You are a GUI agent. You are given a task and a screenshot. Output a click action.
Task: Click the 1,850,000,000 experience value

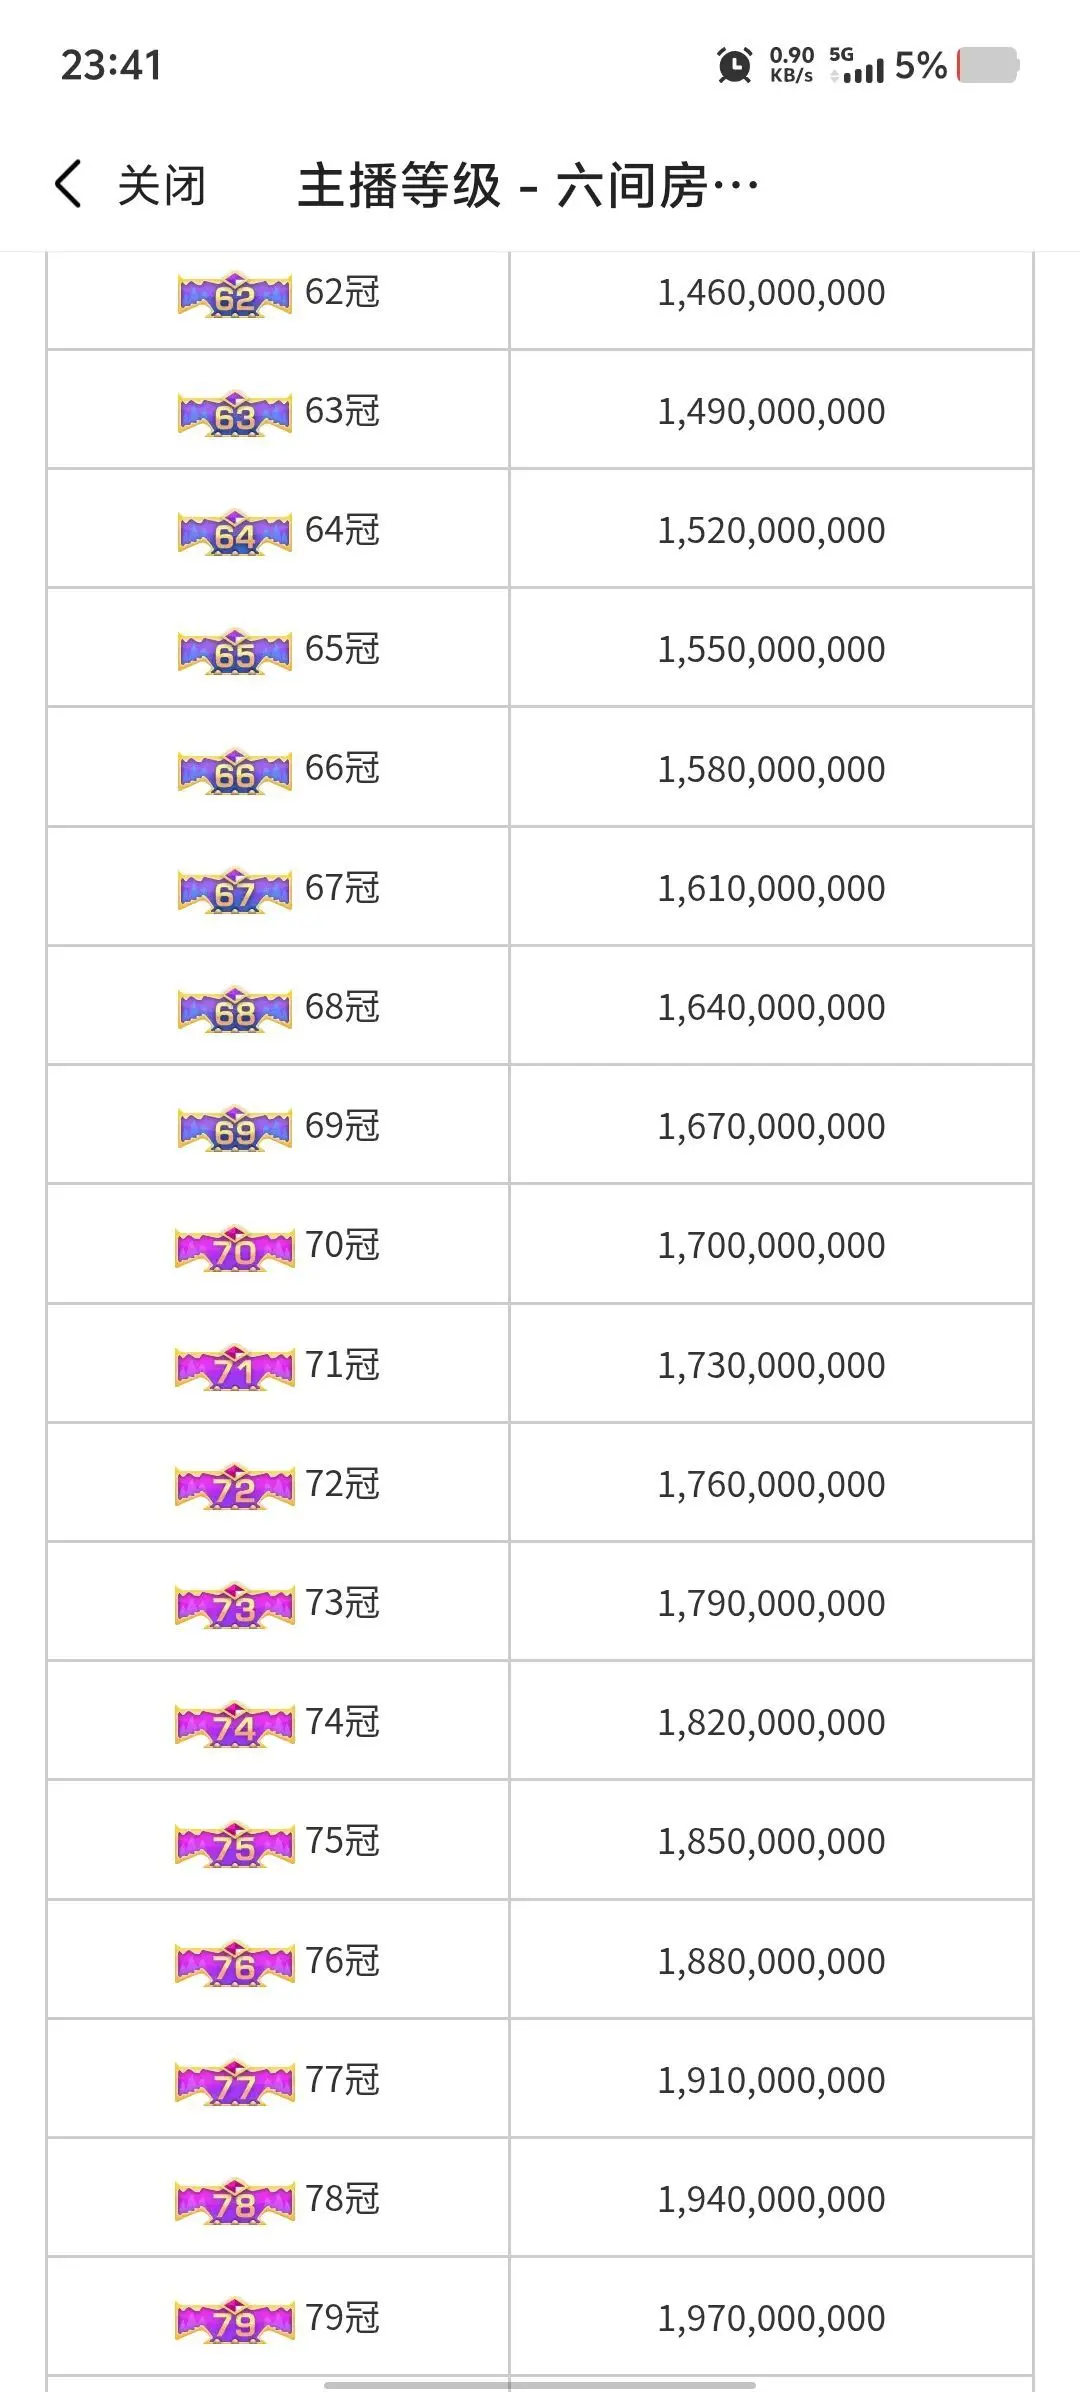click(771, 1841)
